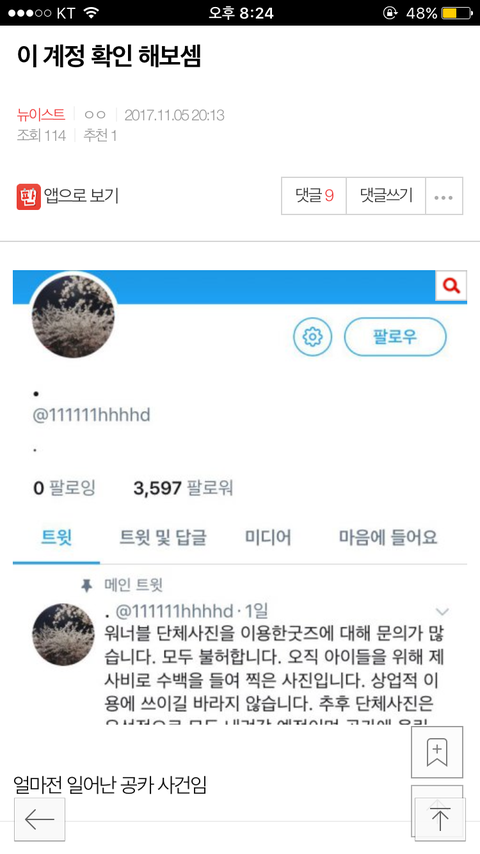This screenshot has height=854, width=480.
Task: Tap the @111111hhhhd handle in pinned tweet
Action: pos(174,611)
